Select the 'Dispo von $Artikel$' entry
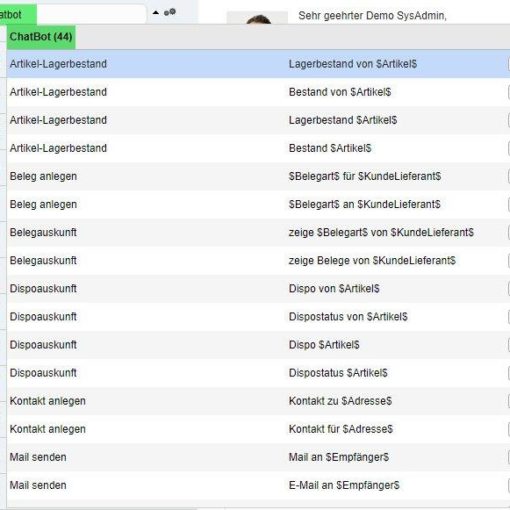 pos(258,289)
